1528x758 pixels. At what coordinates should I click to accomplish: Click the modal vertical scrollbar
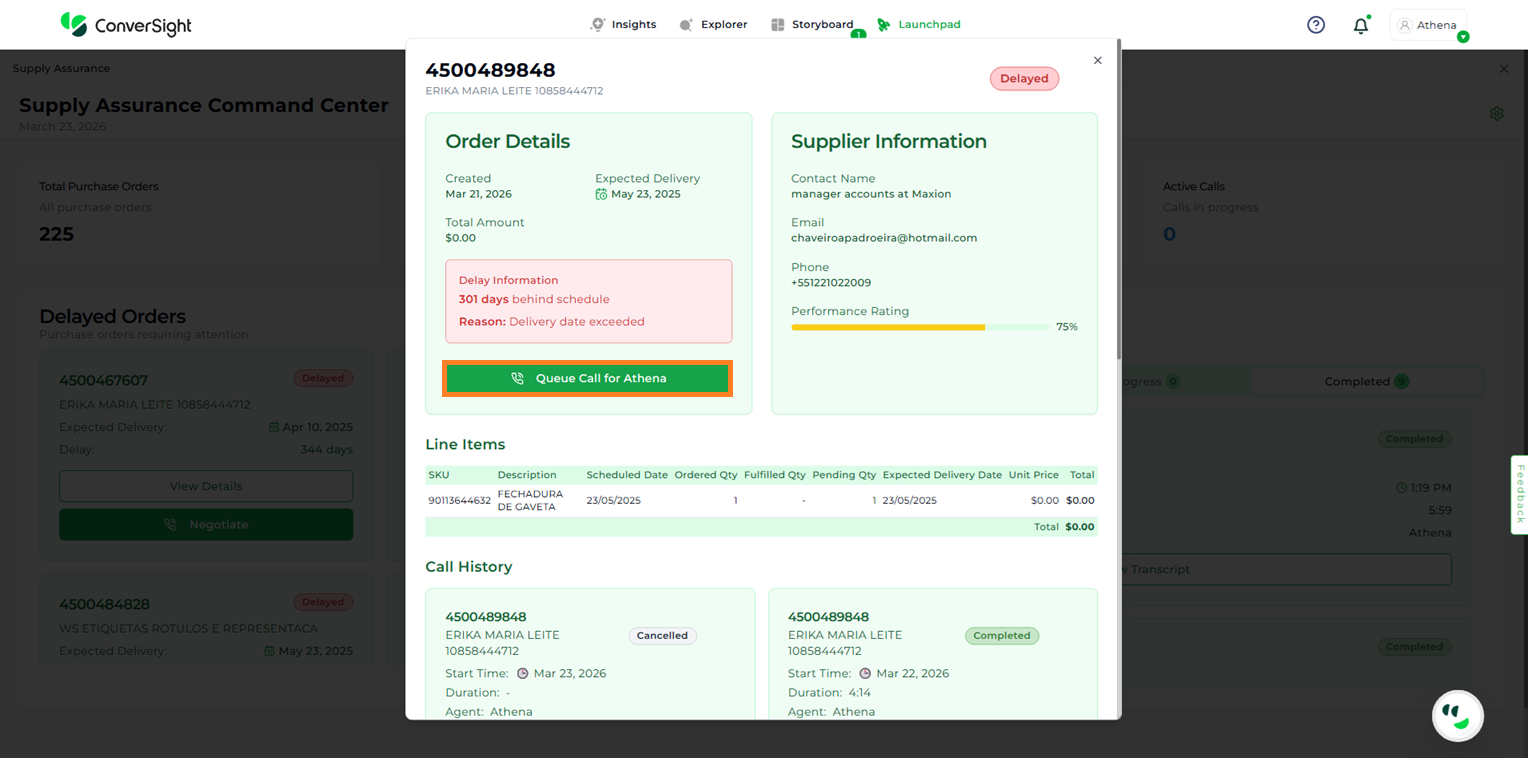click(1119, 200)
